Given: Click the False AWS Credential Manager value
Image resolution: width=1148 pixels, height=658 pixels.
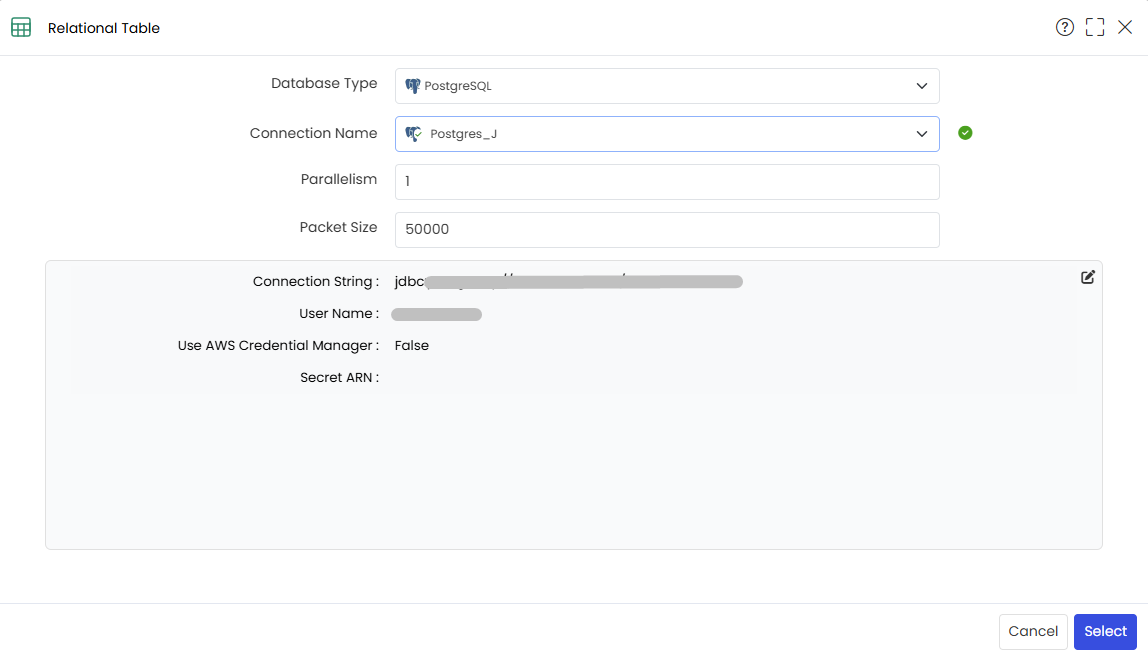Looking at the screenshot, I should pos(411,345).
